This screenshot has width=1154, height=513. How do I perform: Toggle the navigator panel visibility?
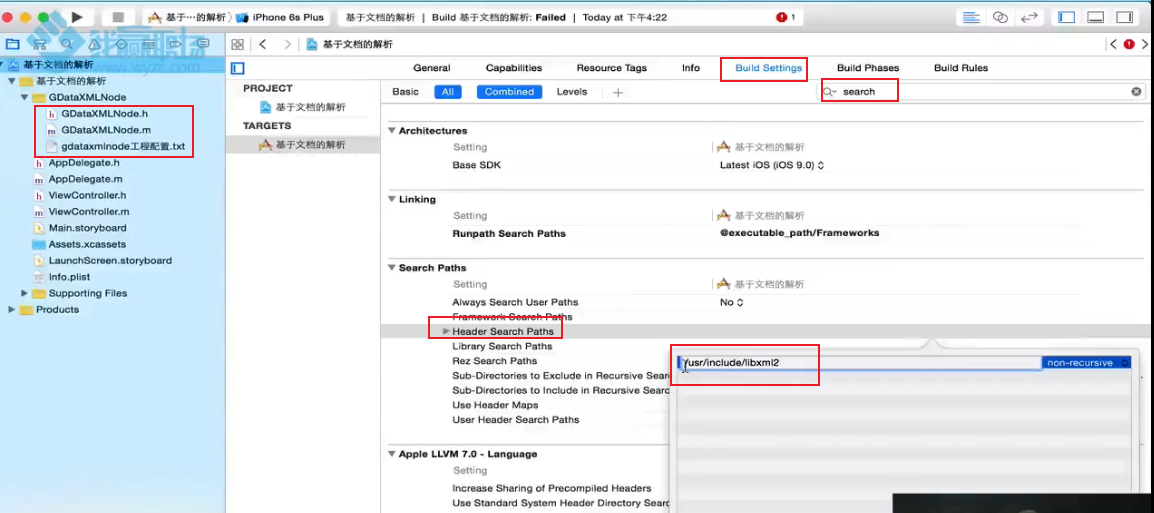point(1066,17)
